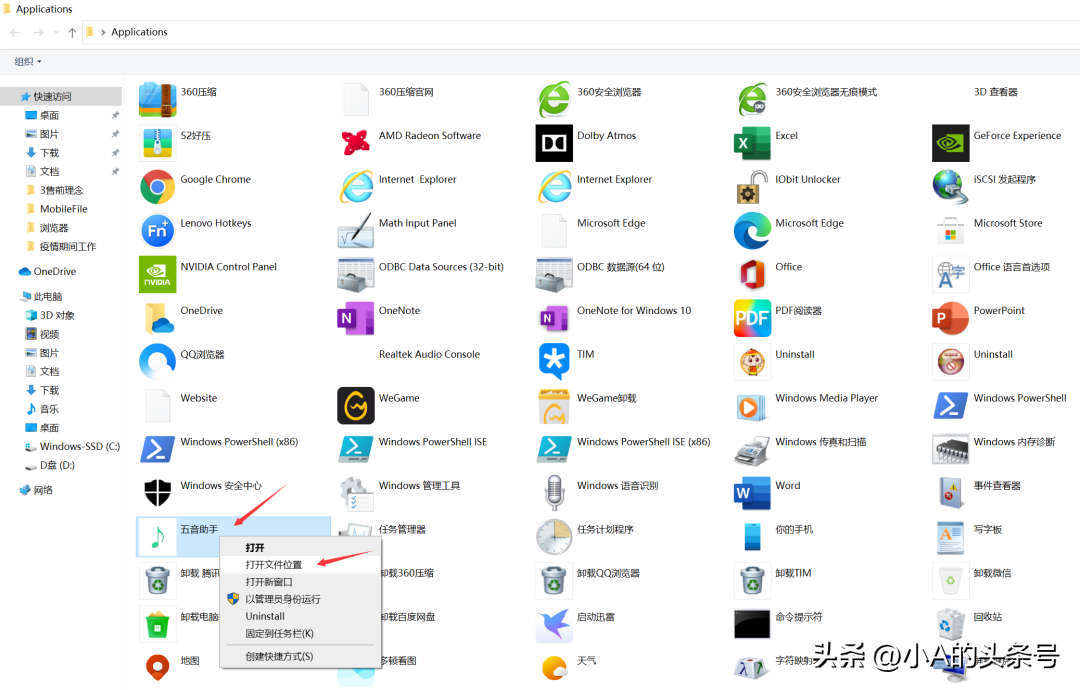The height and width of the screenshot is (690, 1080).
Task: Launch the AMD Radeon Software icon
Action: [356, 143]
